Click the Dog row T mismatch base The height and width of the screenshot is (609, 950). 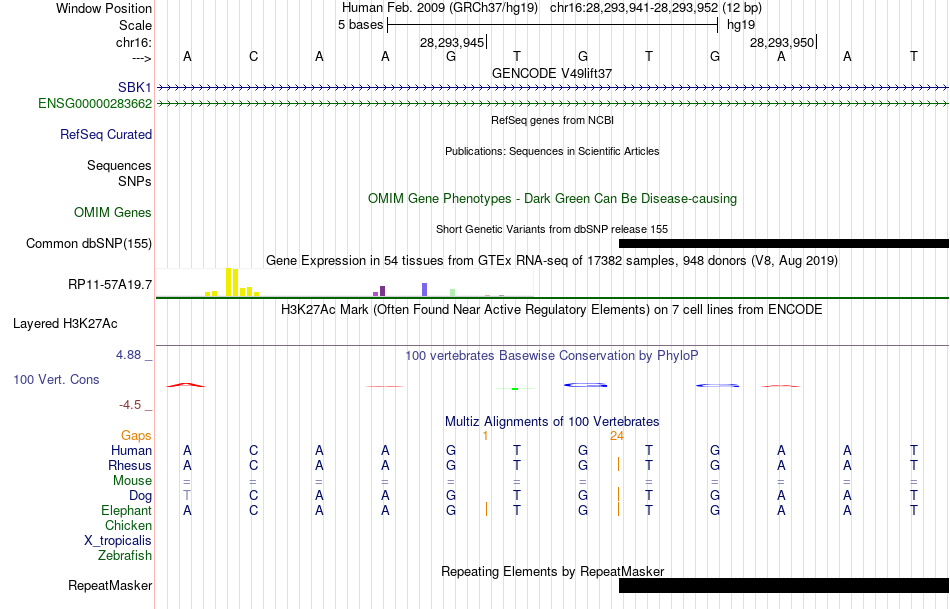(187, 496)
